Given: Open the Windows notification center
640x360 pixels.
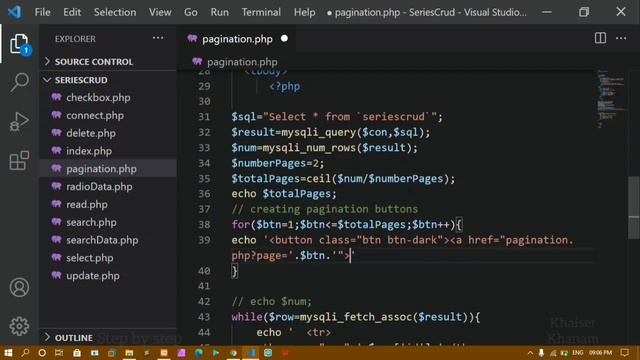Looking at the screenshot, I should click(x=625, y=353).
